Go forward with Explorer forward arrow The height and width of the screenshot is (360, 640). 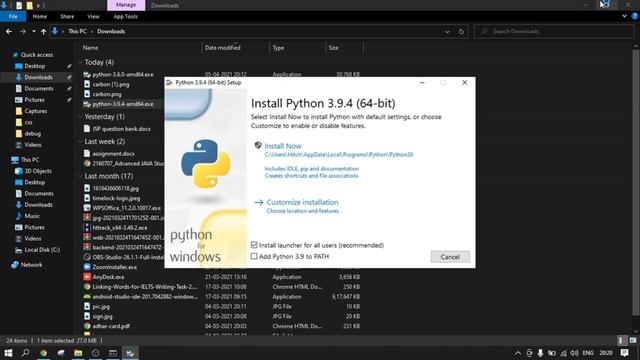pyautogui.click(x=23, y=31)
